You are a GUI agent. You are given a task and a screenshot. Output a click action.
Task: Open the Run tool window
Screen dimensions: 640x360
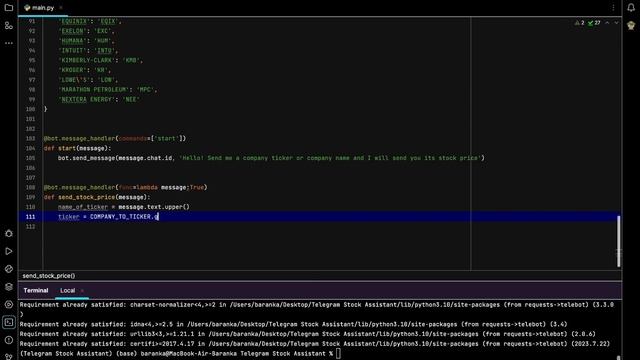tap(9, 251)
